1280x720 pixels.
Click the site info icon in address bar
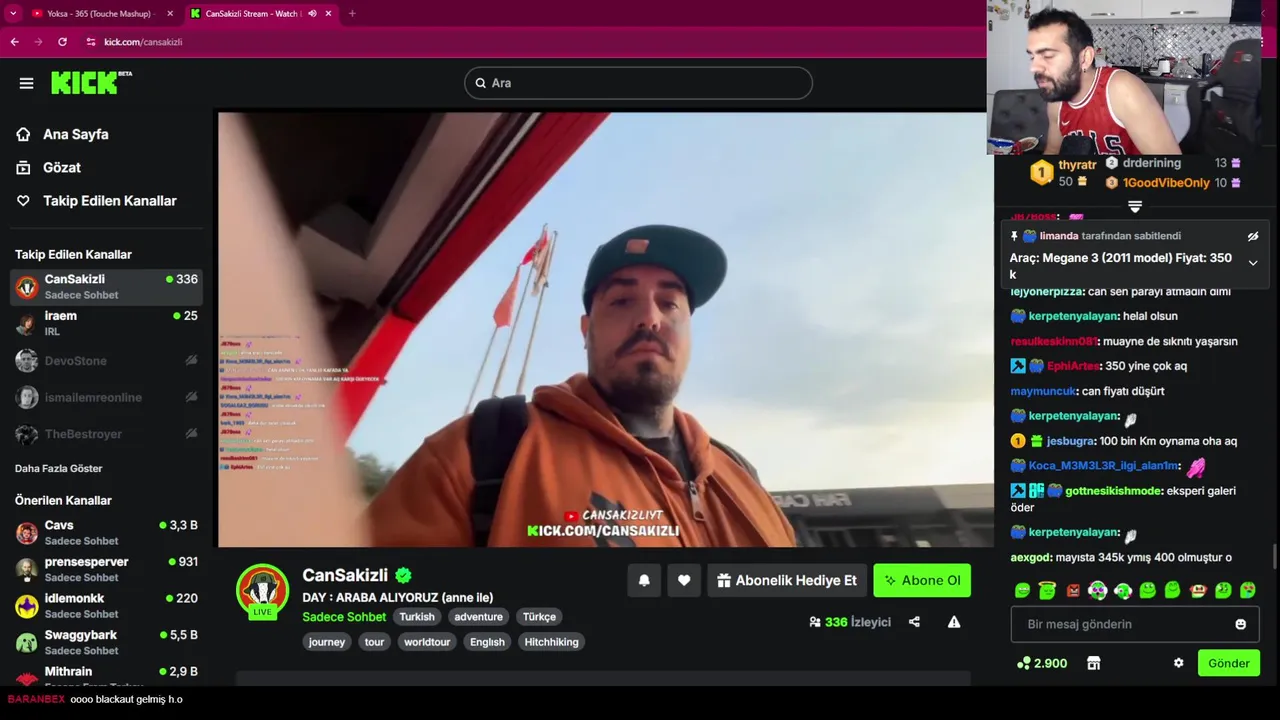click(x=91, y=42)
